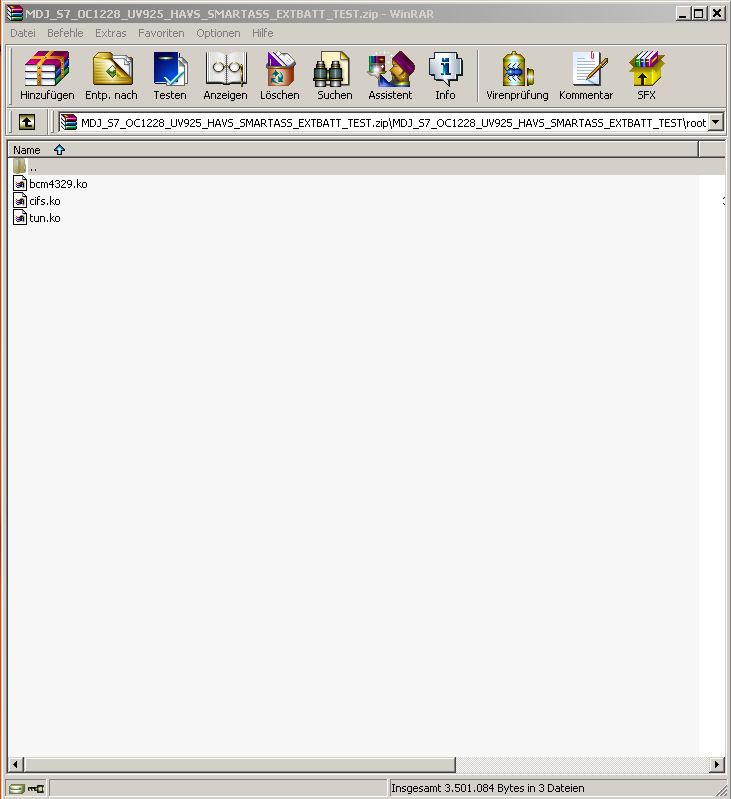Image resolution: width=731 pixels, height=799 pixels.
Task: Click the Hinzufügen archive toolbar icon
Action: click(47, 69)
